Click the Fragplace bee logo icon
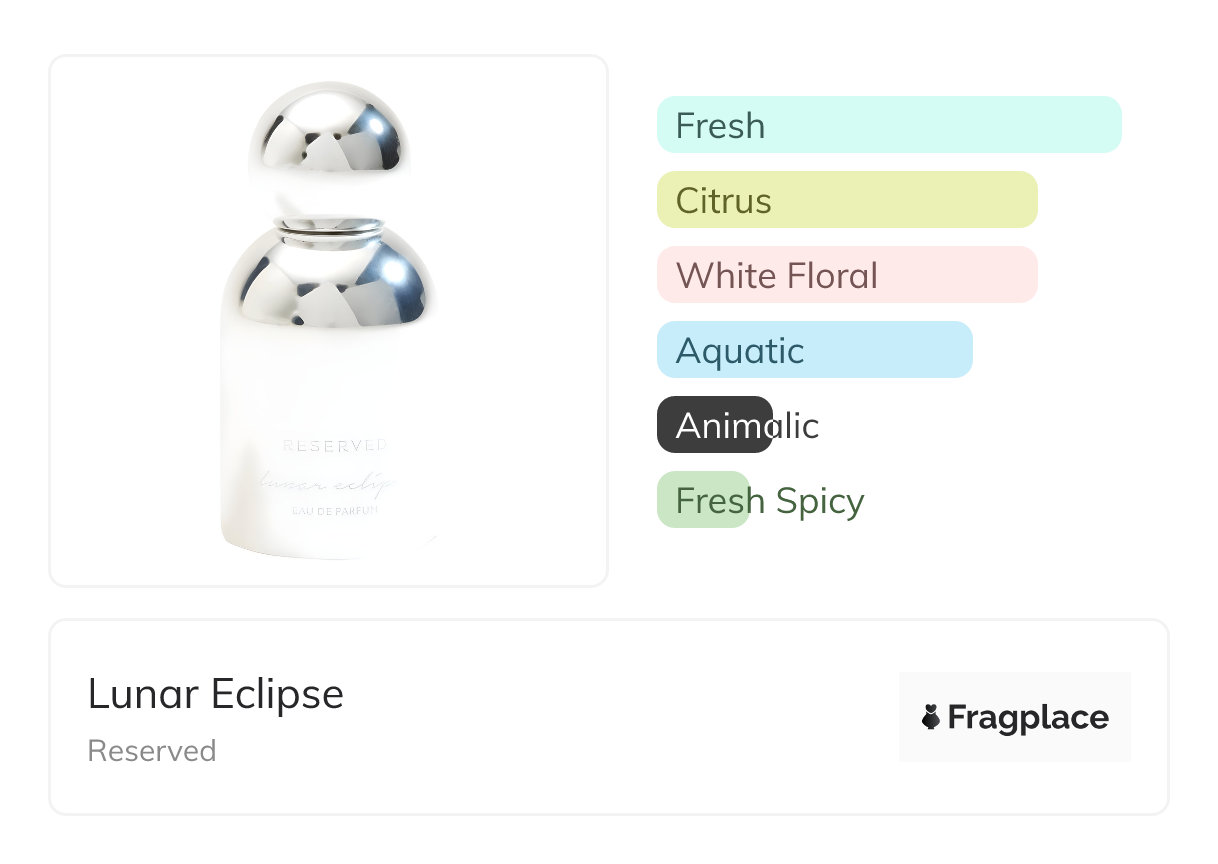Screen dimensions: 1218x864 931,717
